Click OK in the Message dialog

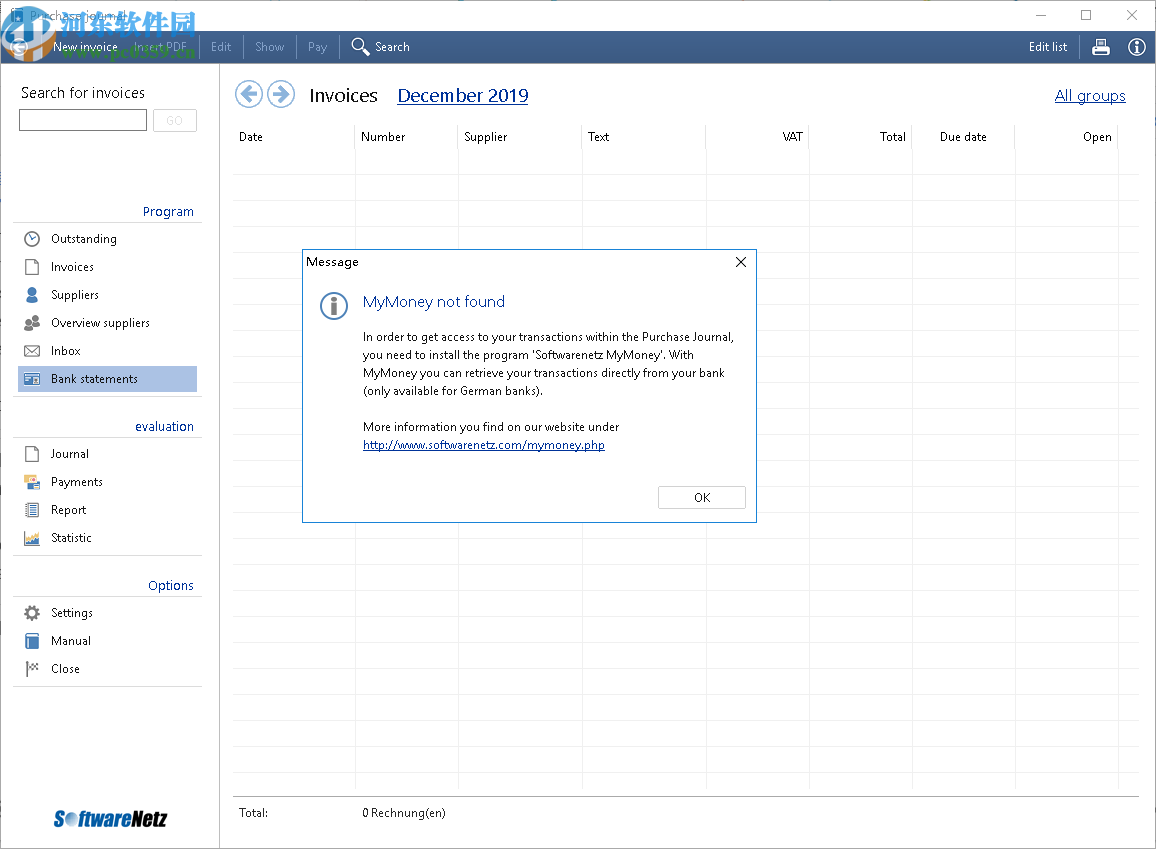click(x=702, y=497)
